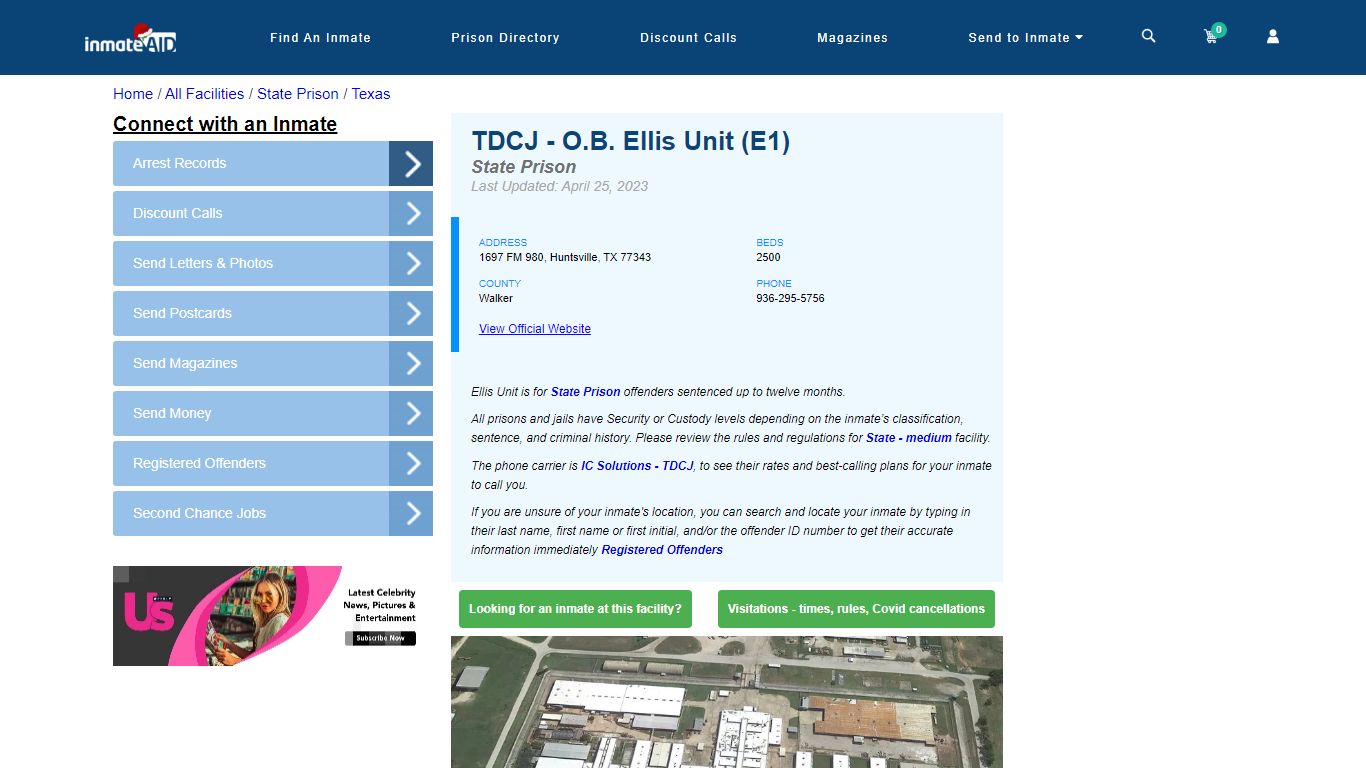Open Prison Directory menu item

pos(505,38)
